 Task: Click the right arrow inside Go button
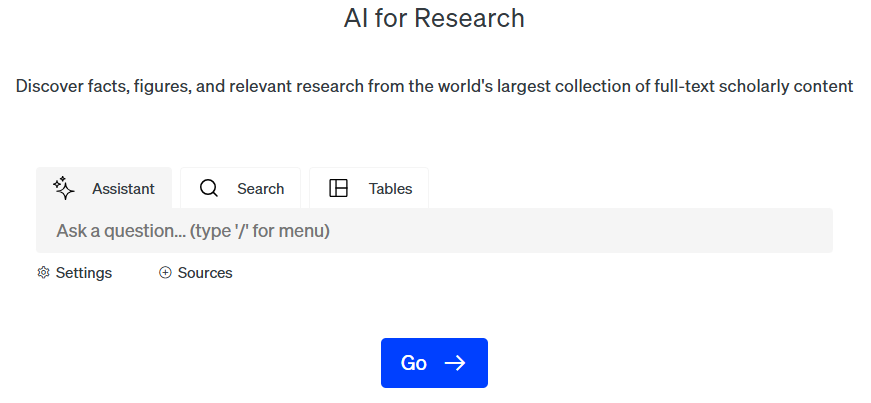tap(455, 363)
